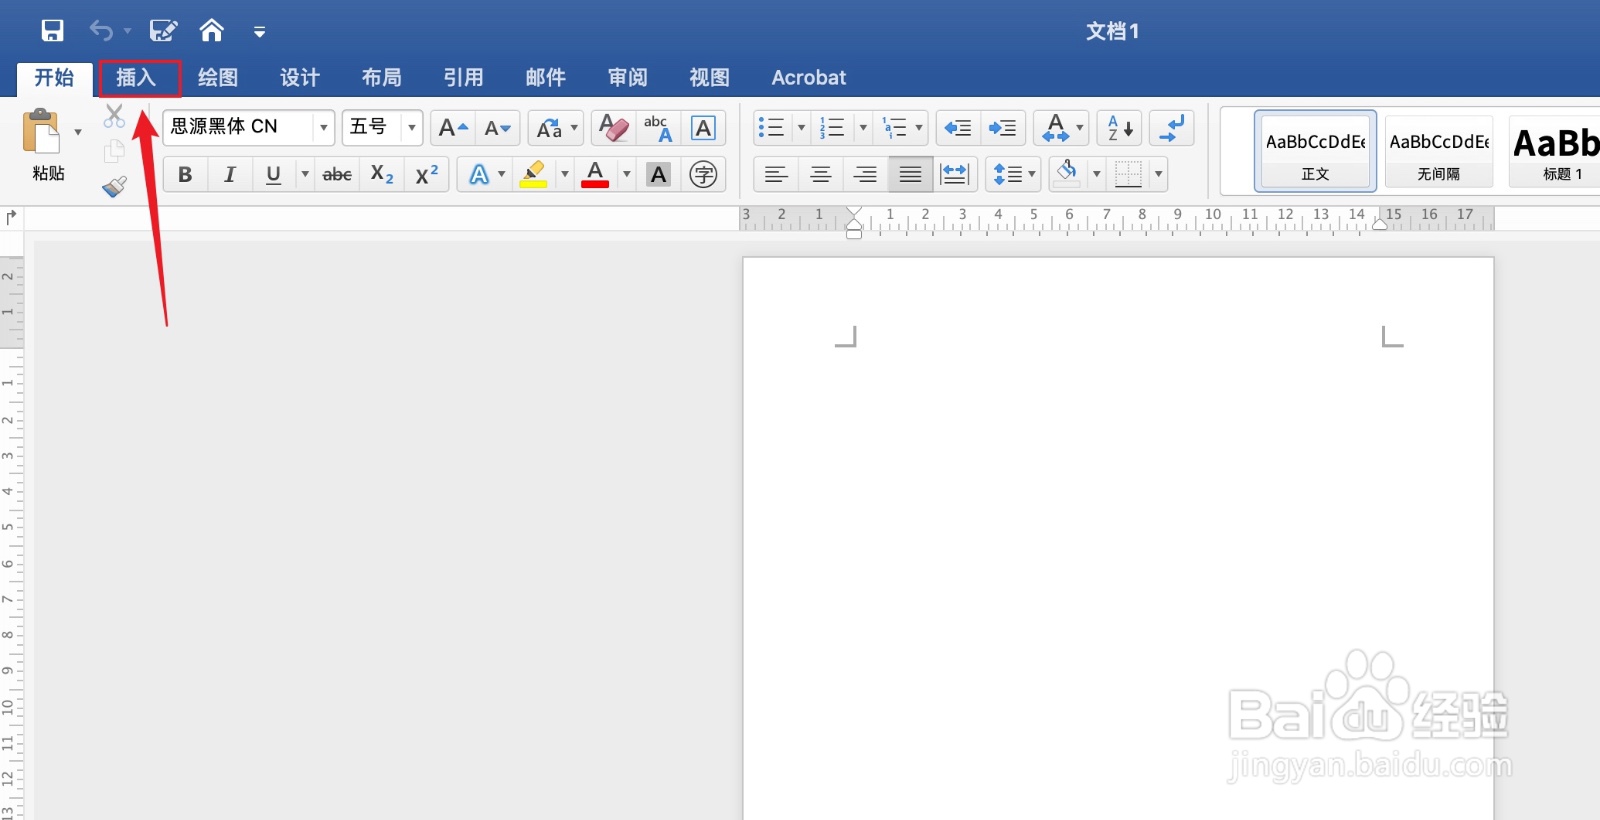Click the ruler tab selector
This screenshot has width=1600, height=820.
[x=11, y=217]
